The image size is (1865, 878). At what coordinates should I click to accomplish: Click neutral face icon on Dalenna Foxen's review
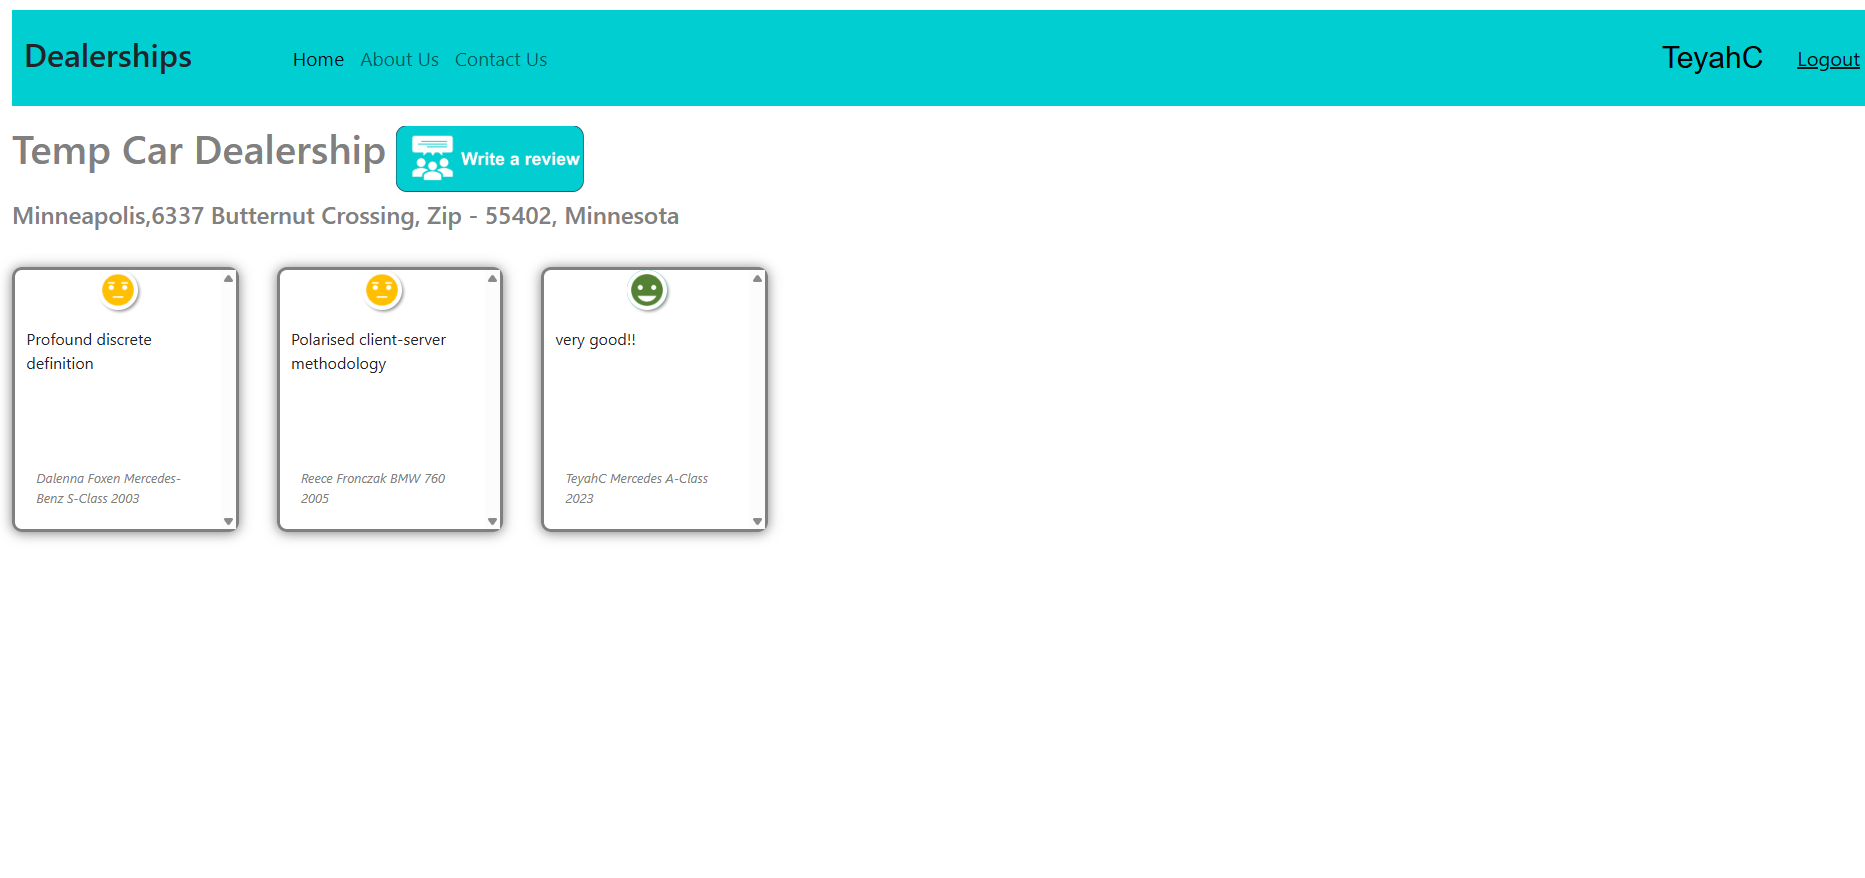coord(118,291)
